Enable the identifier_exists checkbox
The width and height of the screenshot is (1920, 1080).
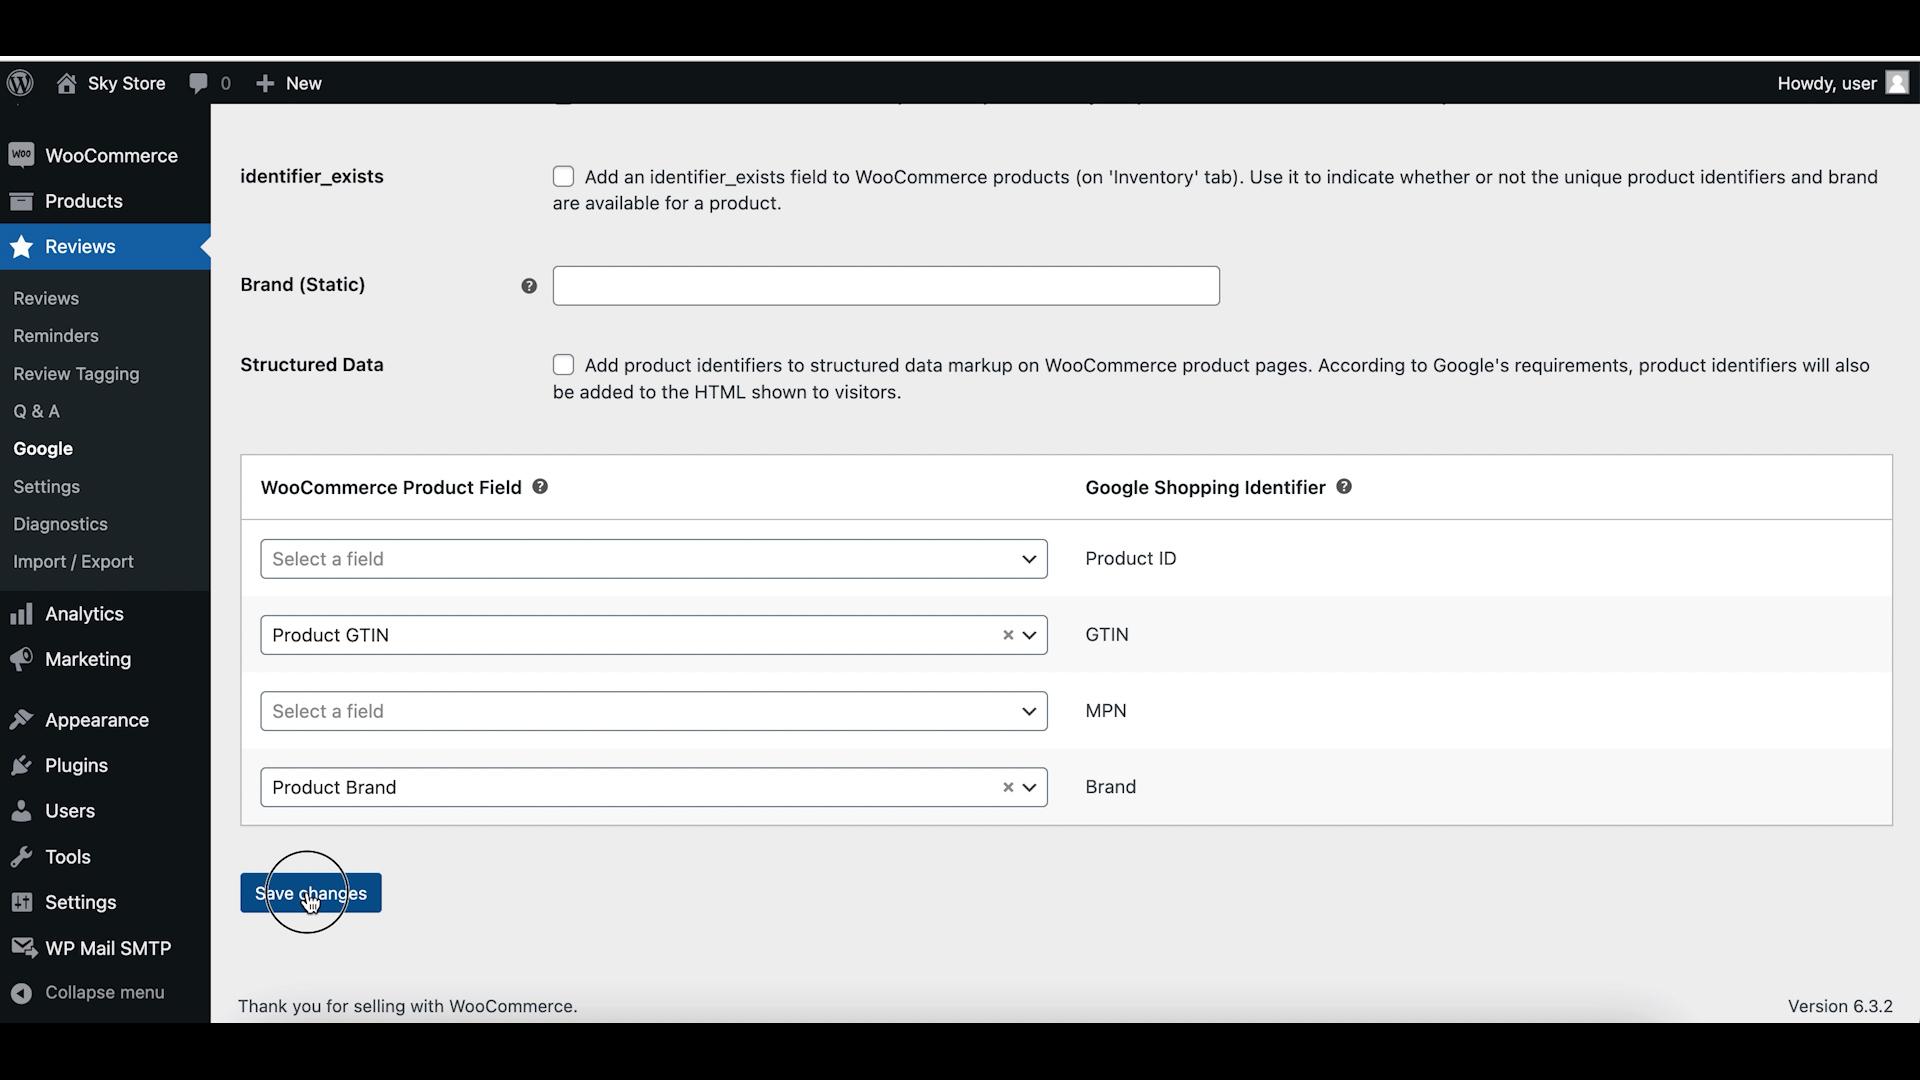[564, 177]
